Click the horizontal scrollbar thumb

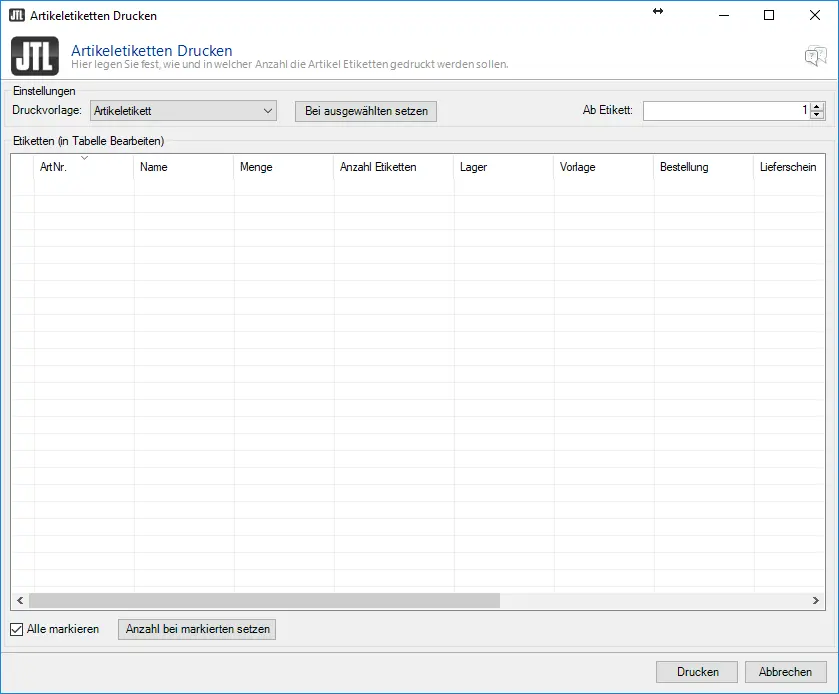(264, 600)
